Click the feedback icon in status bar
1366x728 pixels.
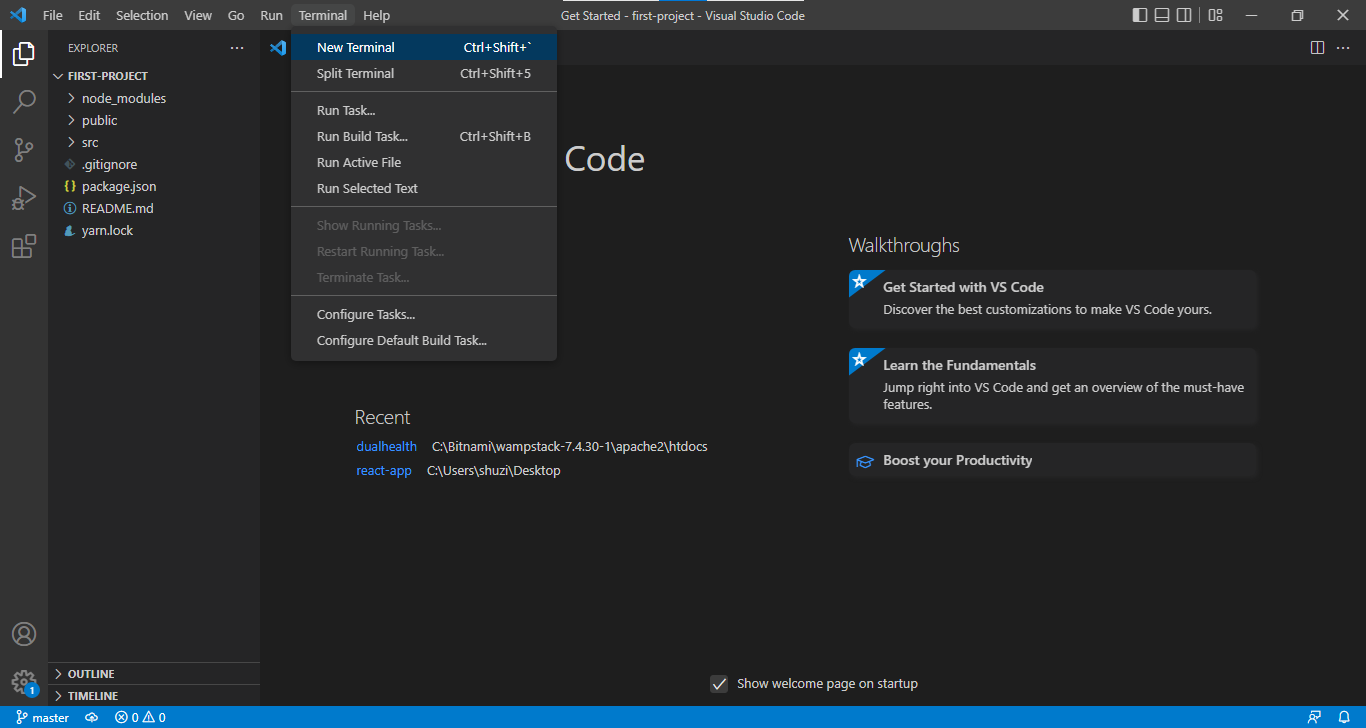coord(1315,717)
